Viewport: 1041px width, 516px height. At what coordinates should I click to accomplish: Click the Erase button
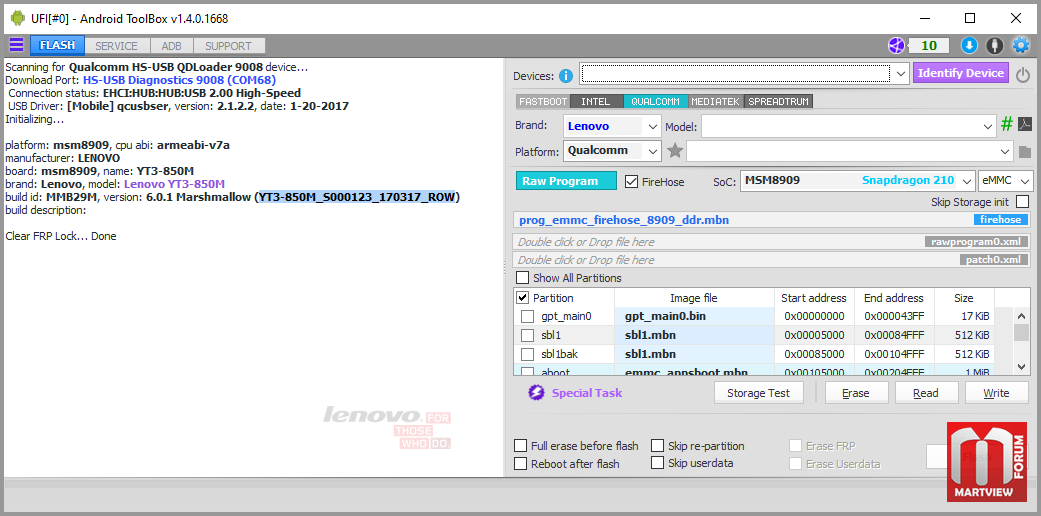point(856,392)
